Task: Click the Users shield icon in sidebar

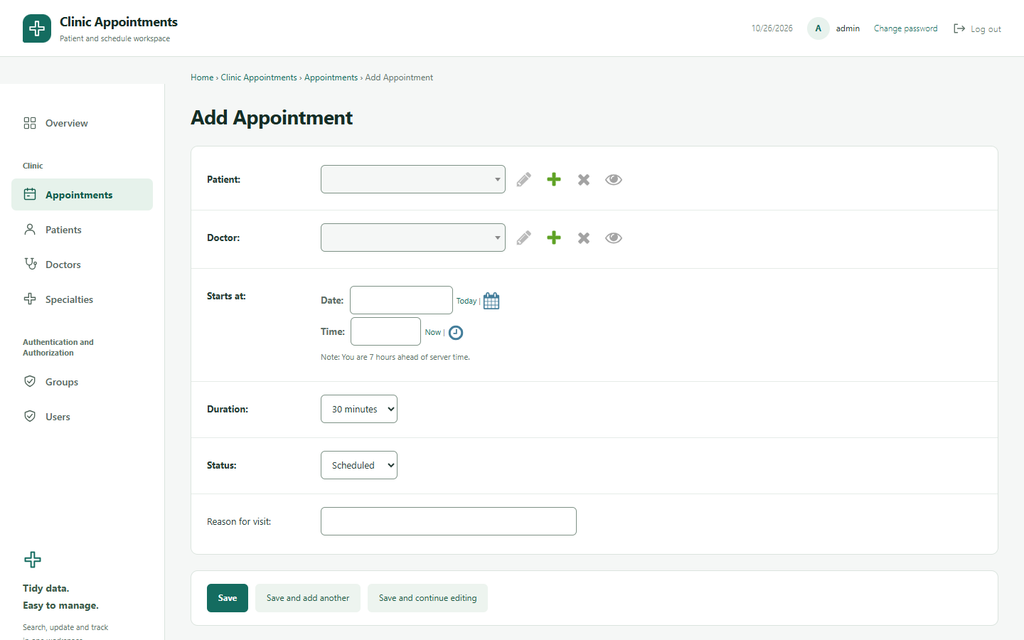Action: point(30,416)
